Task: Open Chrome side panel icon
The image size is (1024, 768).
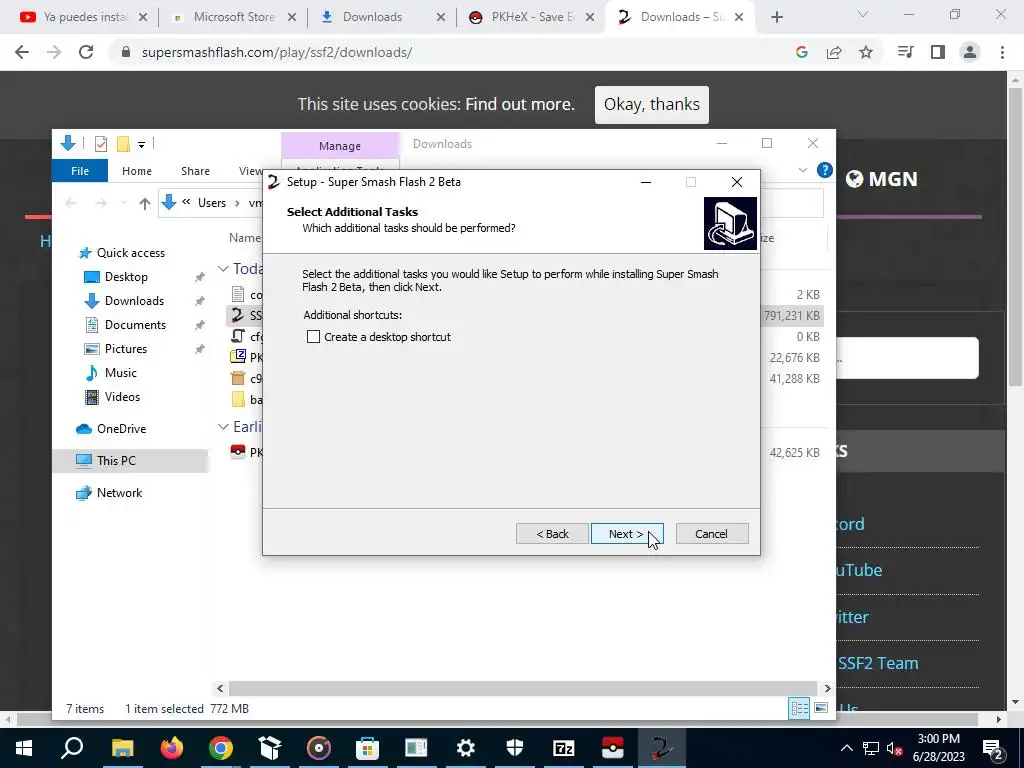Action: (938, 52)
